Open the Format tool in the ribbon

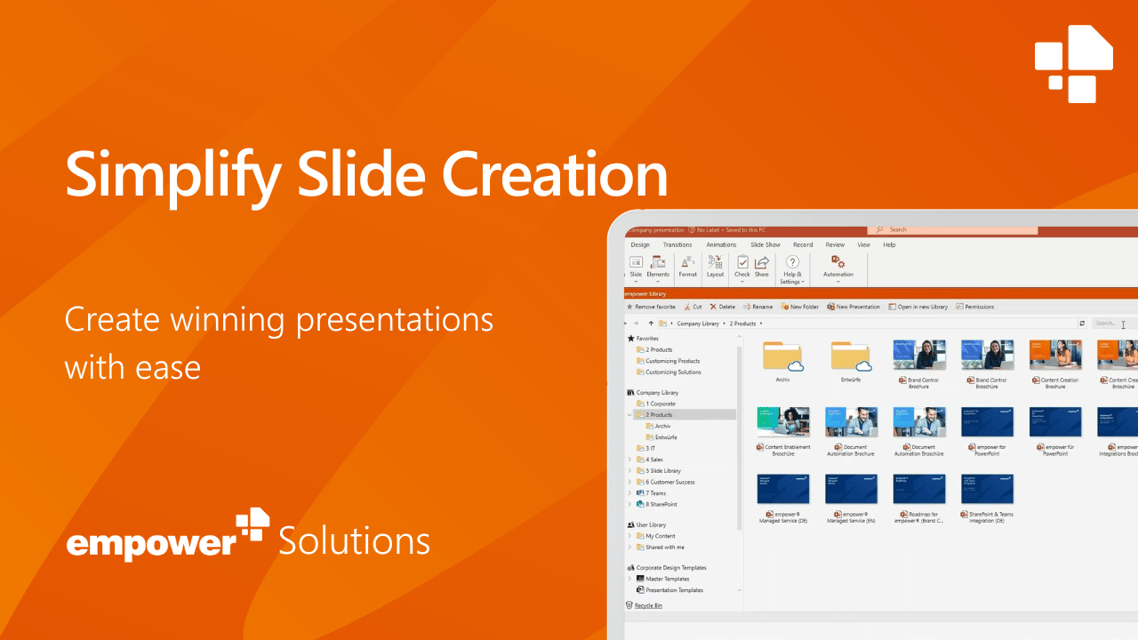pyautogui.click(x=687, y=267)
